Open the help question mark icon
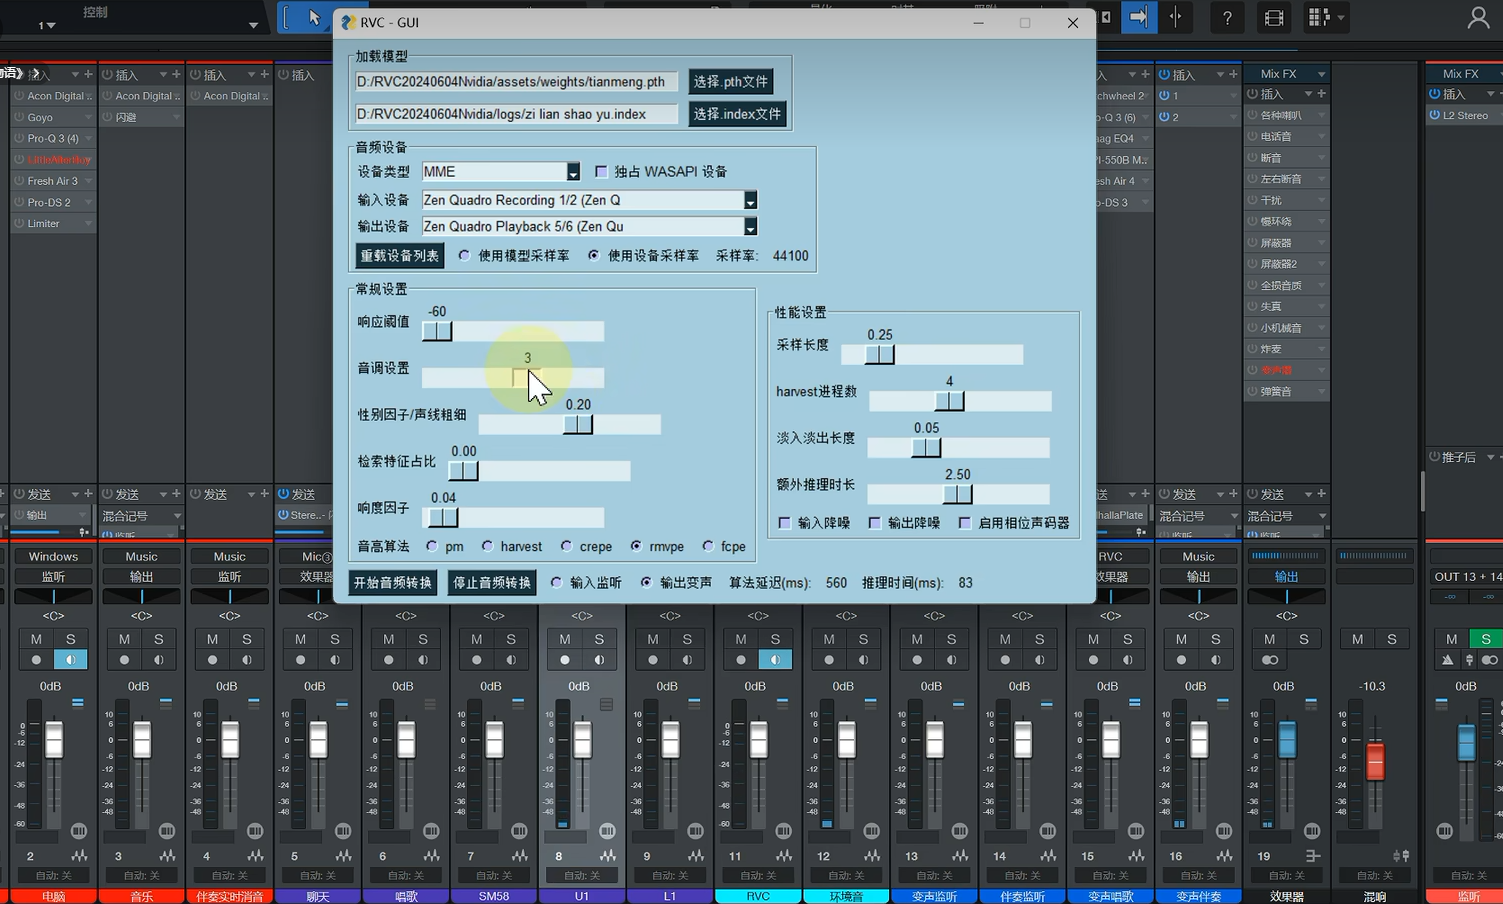The height and width of the screenshot is (904, 1503). (1227, 18)
